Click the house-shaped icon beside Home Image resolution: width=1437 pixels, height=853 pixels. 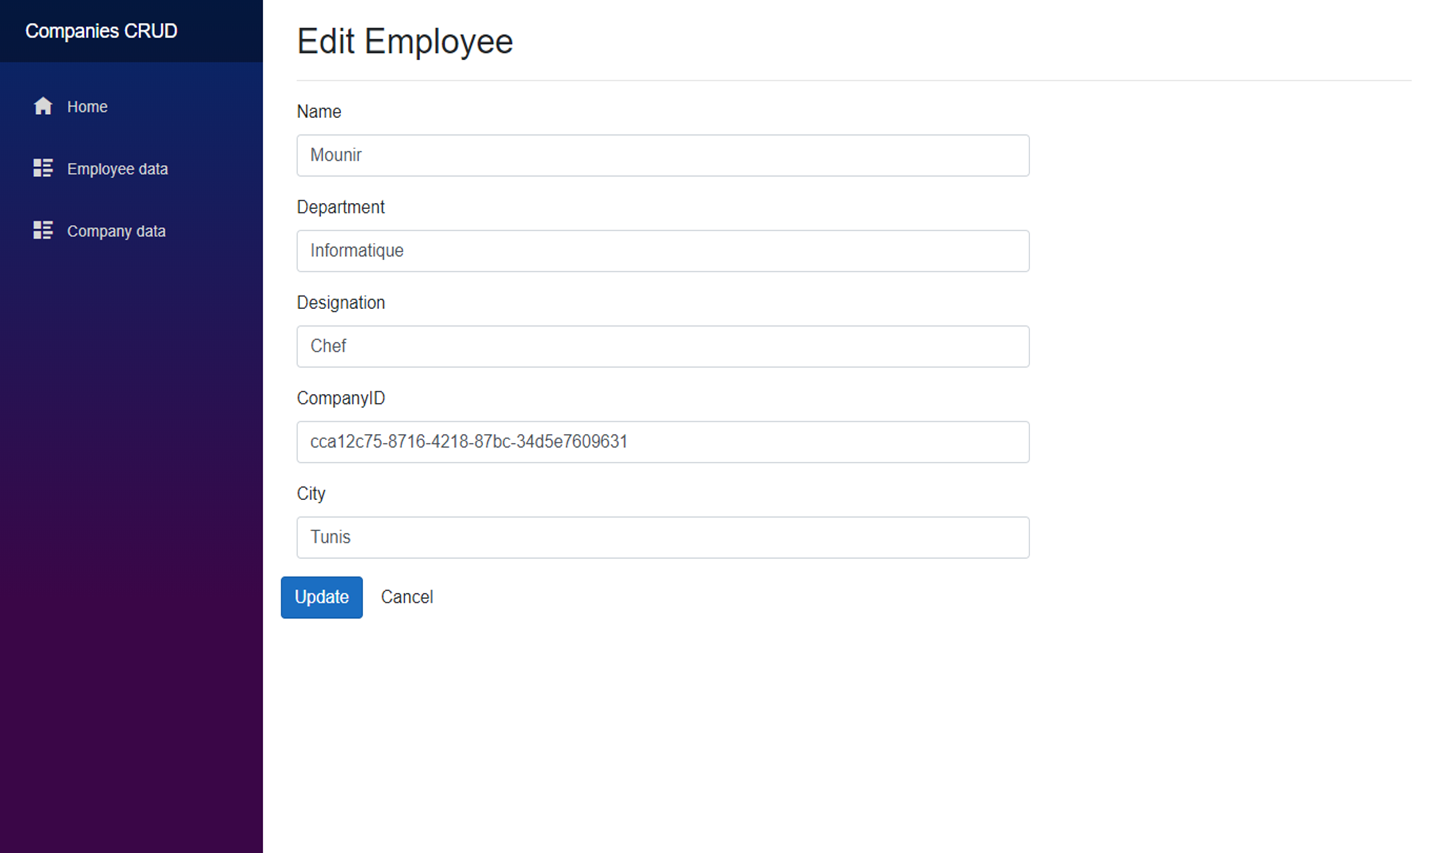[43, 105]
